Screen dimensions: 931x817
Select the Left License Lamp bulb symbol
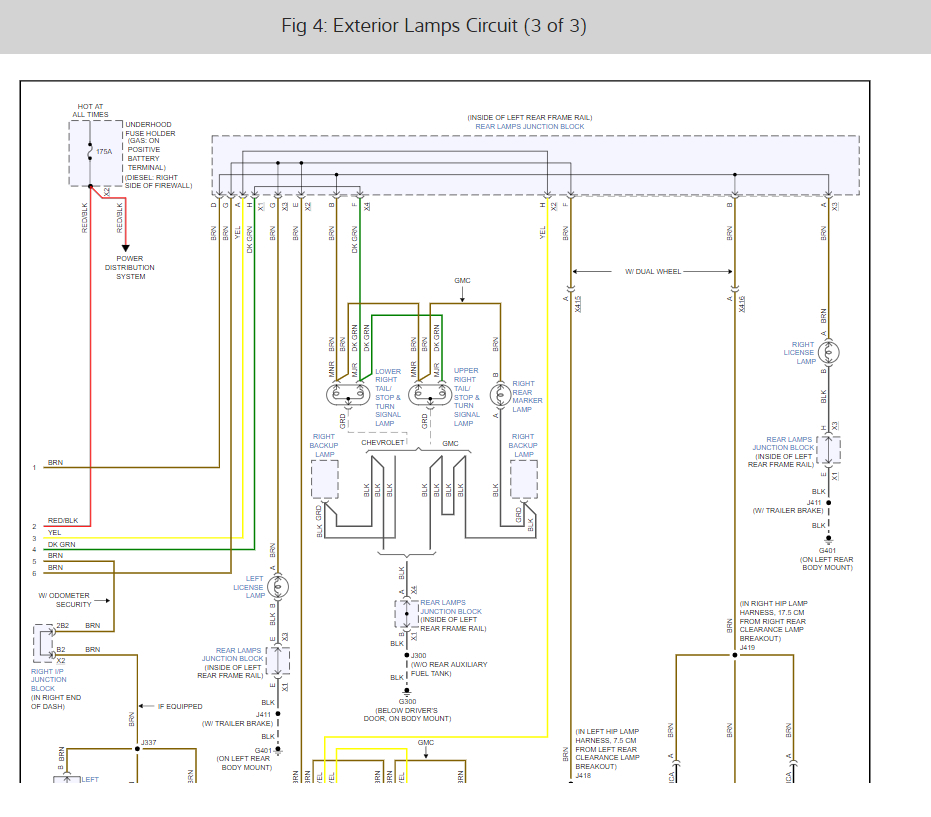coord(276,585)
